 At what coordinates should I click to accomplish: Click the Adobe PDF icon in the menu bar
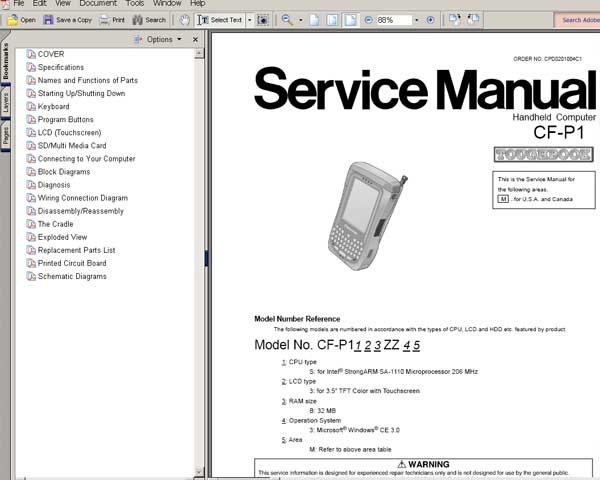click(5, 4)
